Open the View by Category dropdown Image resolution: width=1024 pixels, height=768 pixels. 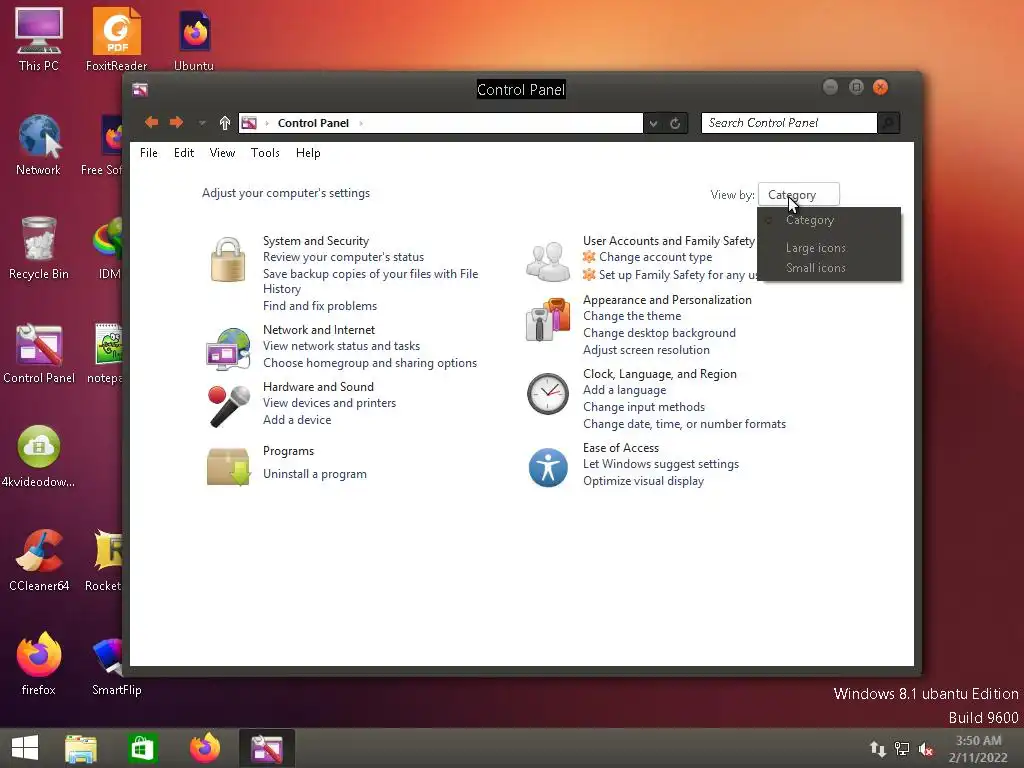coord(799,194)
